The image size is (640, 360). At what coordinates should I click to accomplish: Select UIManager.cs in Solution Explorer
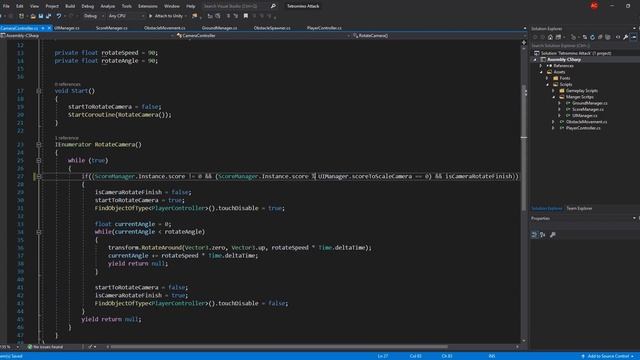pos(584,116)
